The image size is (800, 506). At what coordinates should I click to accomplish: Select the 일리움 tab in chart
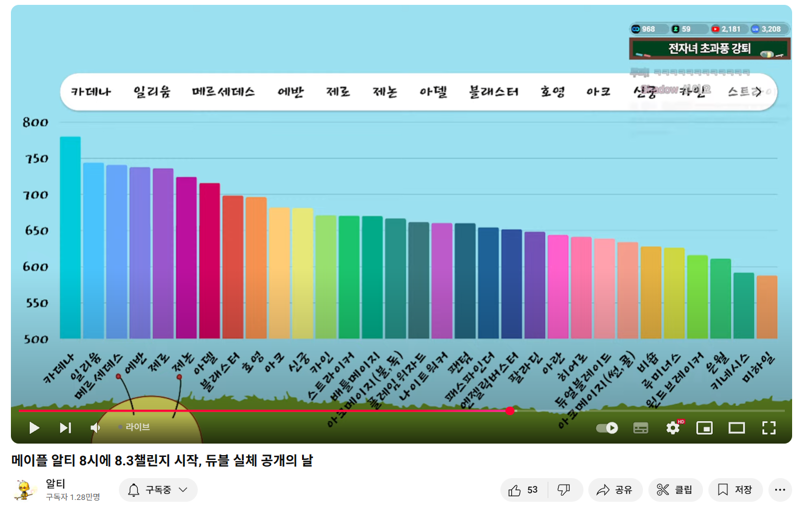[152, 92]
